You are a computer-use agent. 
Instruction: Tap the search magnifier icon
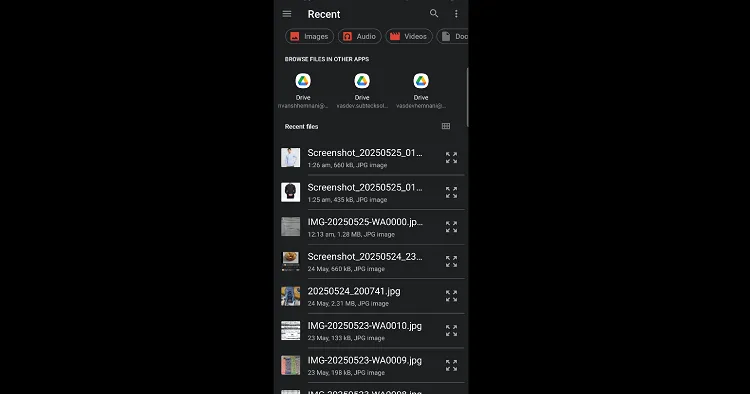coord(434,13)
